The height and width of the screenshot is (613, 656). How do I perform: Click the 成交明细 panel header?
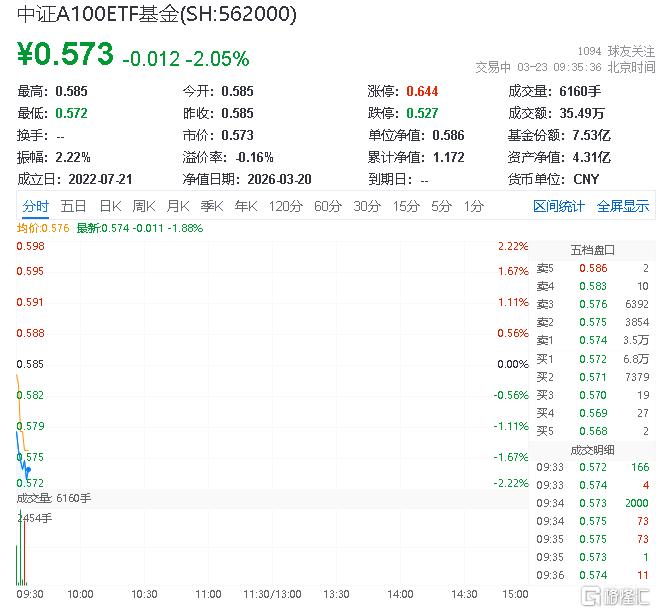point(593,450)
